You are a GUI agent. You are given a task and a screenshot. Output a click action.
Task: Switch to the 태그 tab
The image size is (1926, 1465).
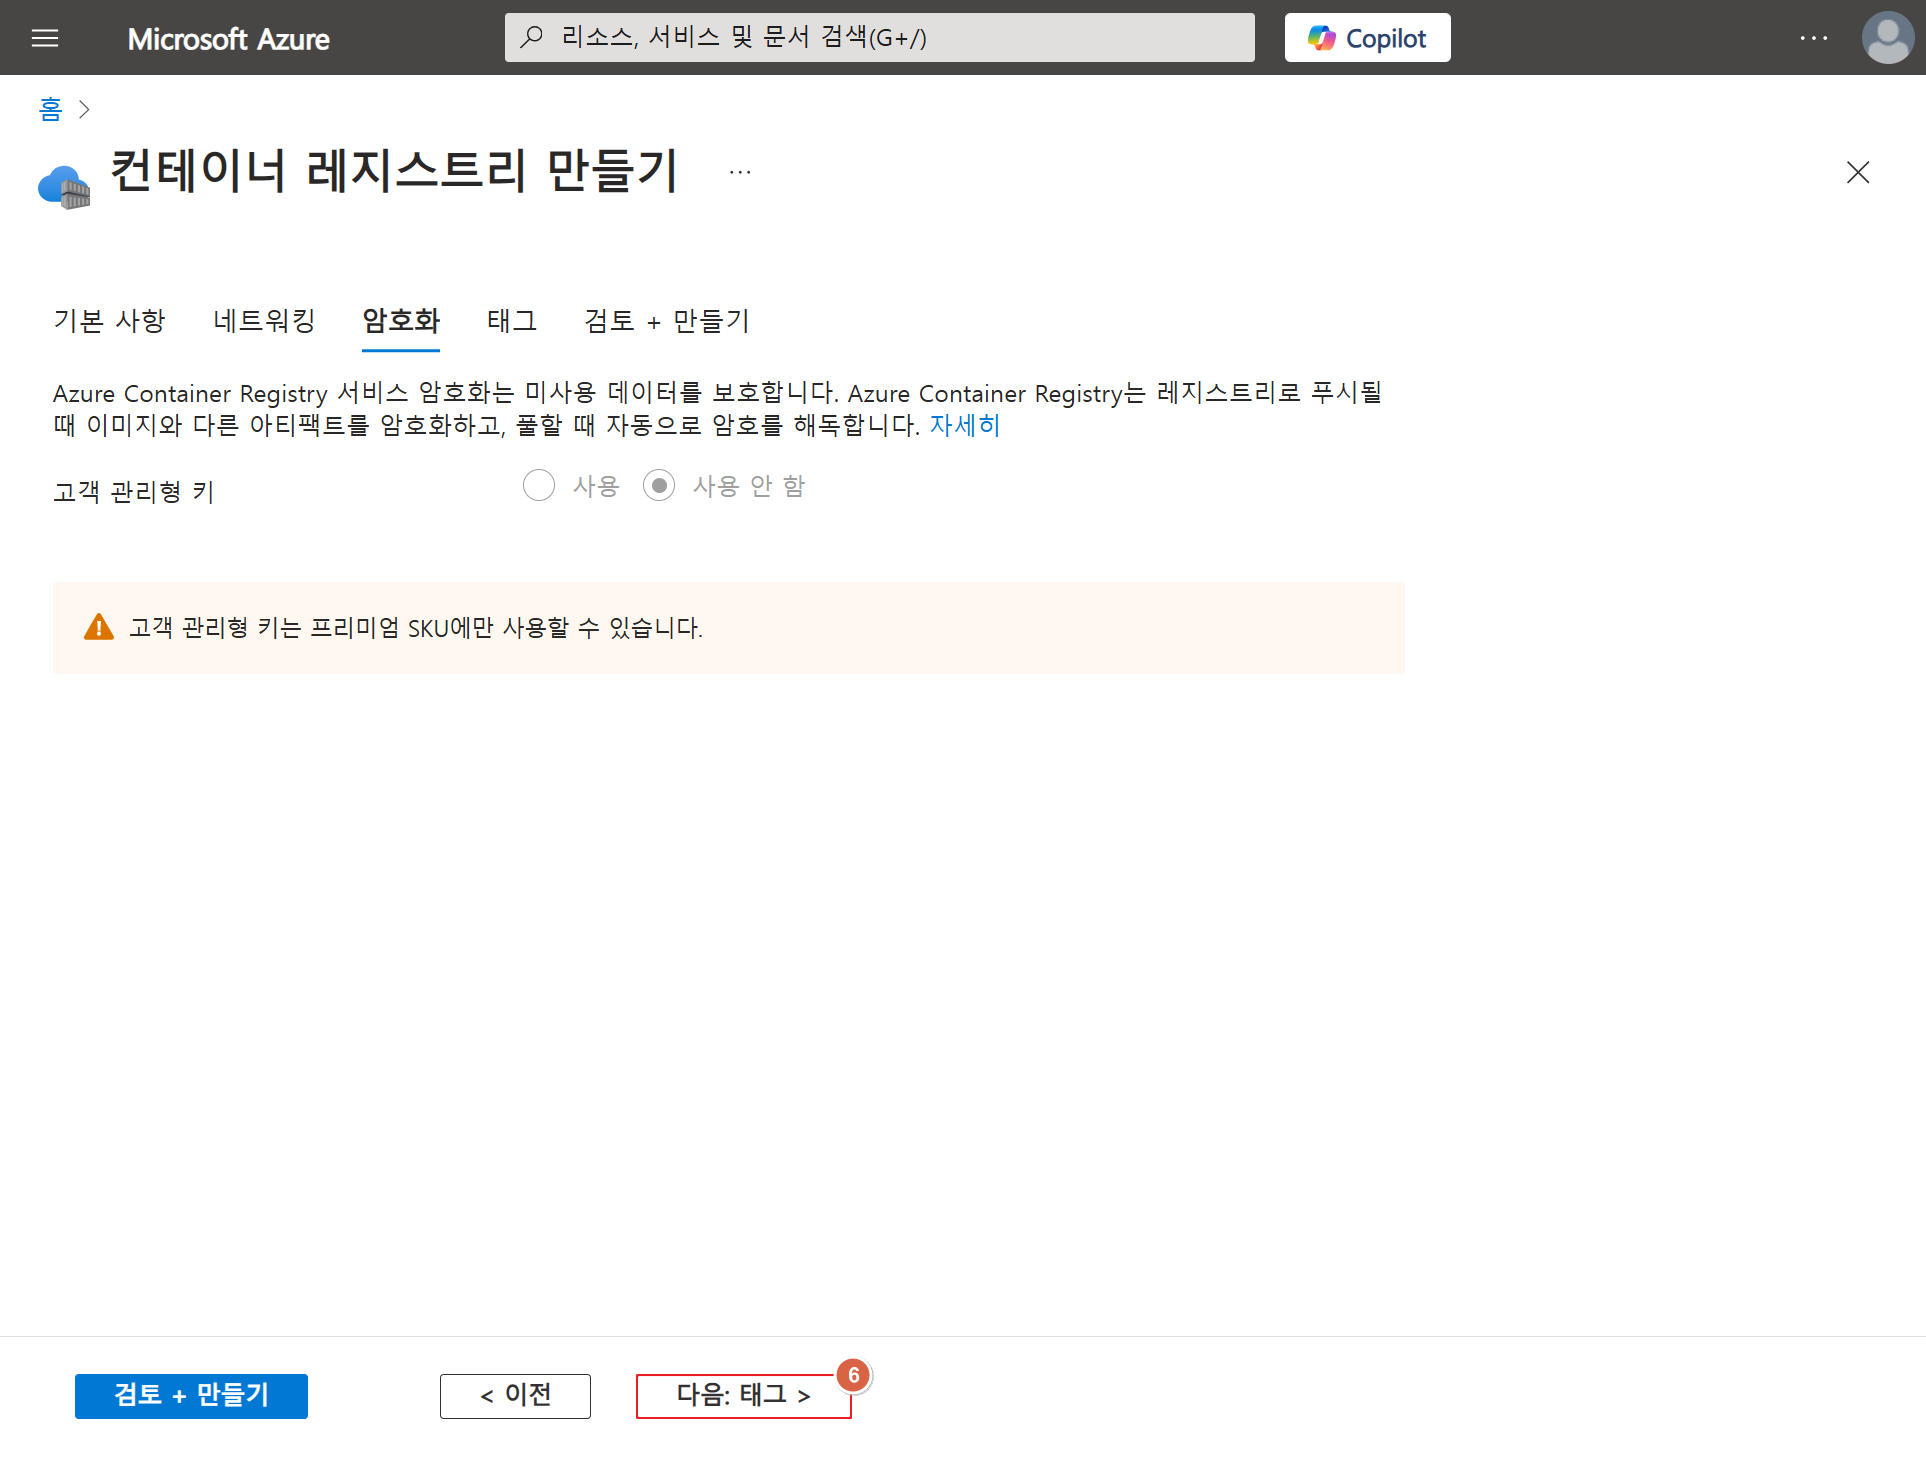click(512, 320)
